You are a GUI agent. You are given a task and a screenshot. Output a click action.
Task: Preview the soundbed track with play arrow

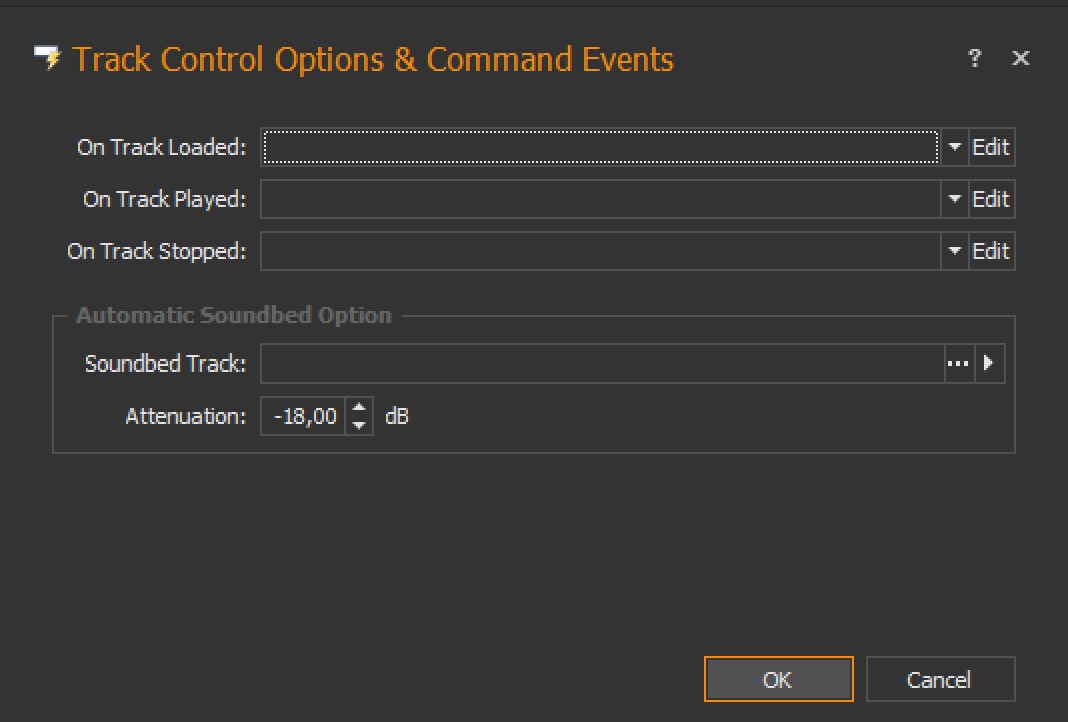989,364
